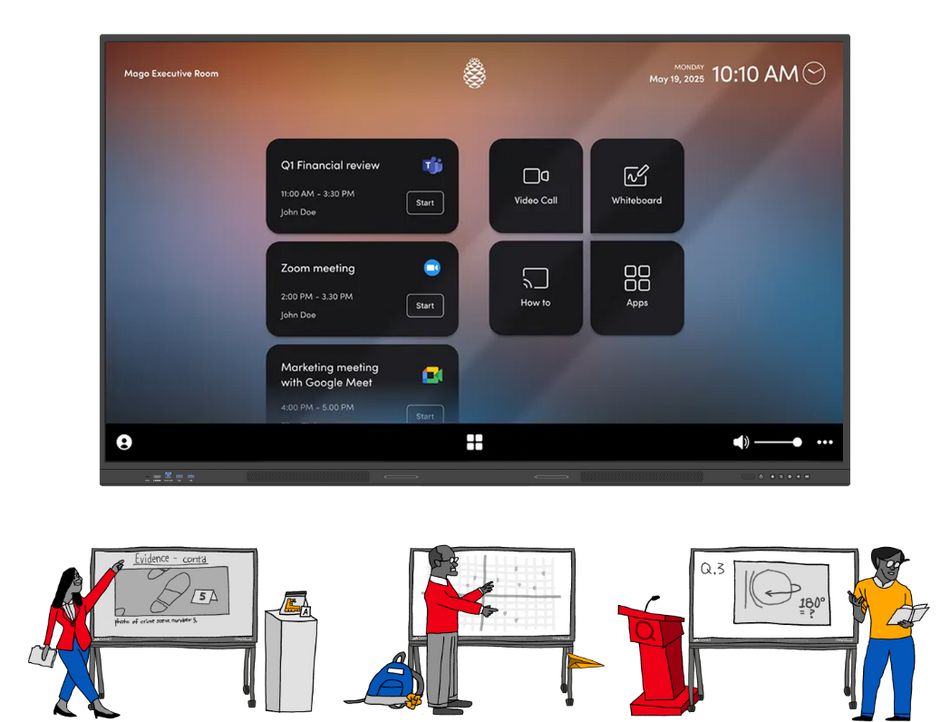The height and width of the screenshot is (722, 950).
Task: Select the Q1 Financial review card
Action: 330,186
